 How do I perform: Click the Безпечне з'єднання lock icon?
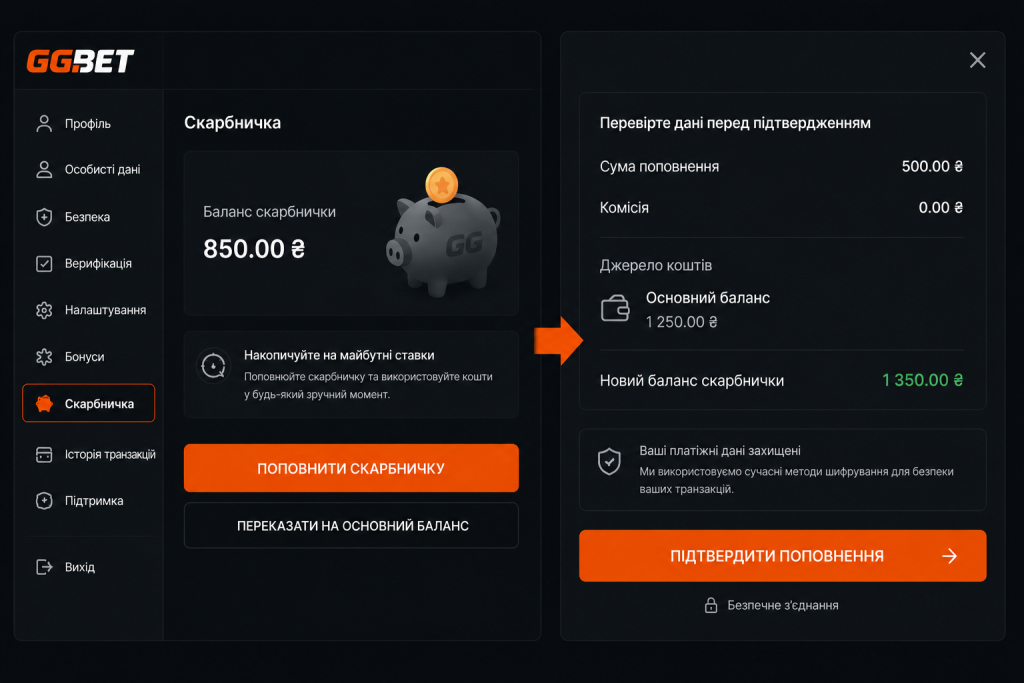tap(711, 605)
